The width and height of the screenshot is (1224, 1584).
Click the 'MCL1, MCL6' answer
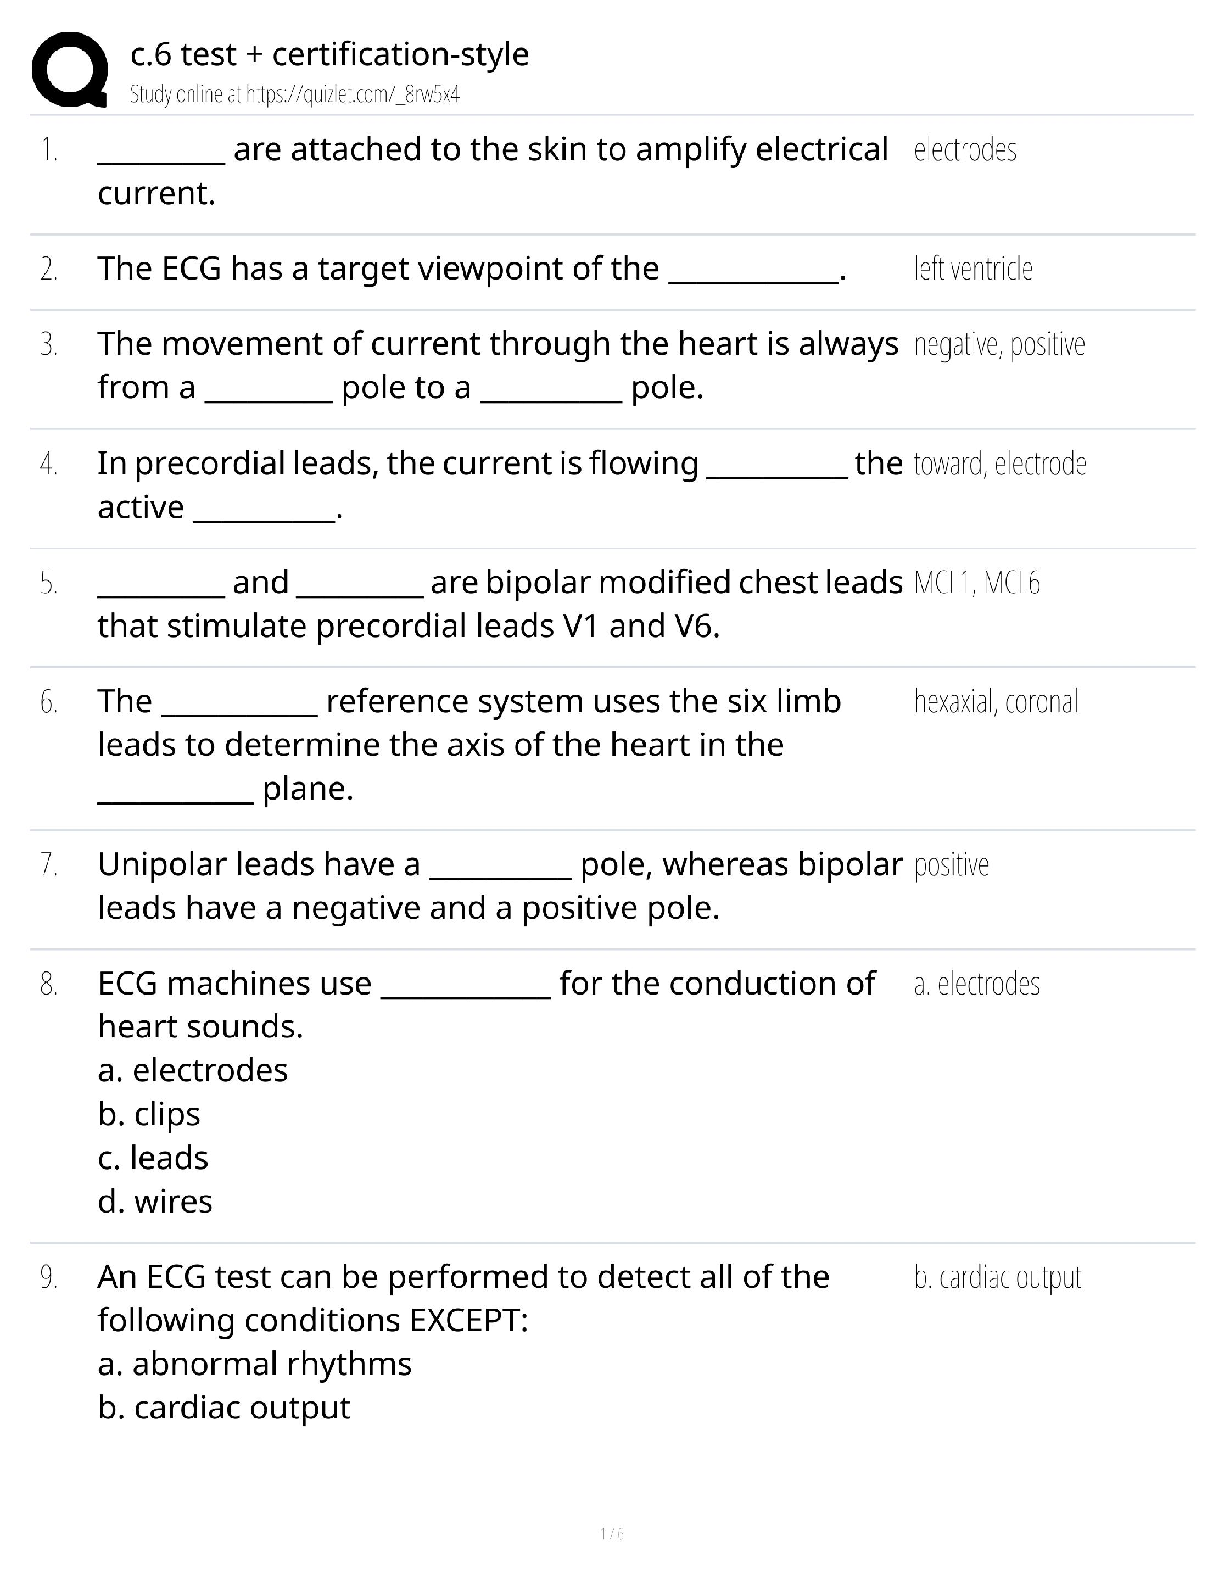pos(977,583)
